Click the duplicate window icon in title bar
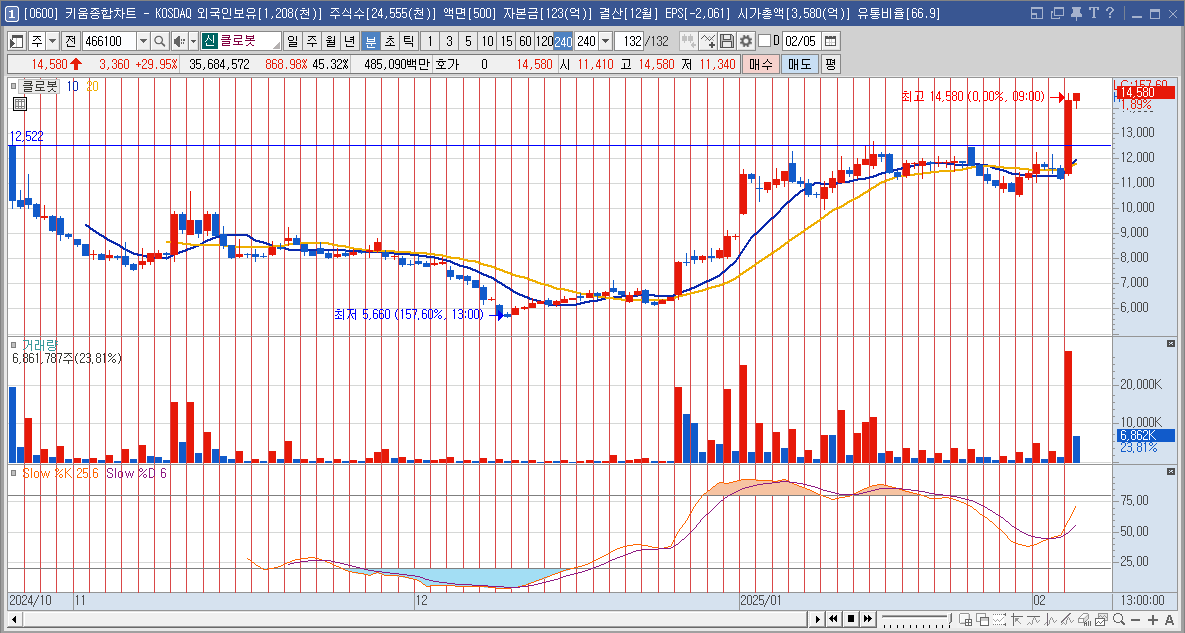Image resolution: width=1185 pixels, height=633 pixels. coord(1057,13)
